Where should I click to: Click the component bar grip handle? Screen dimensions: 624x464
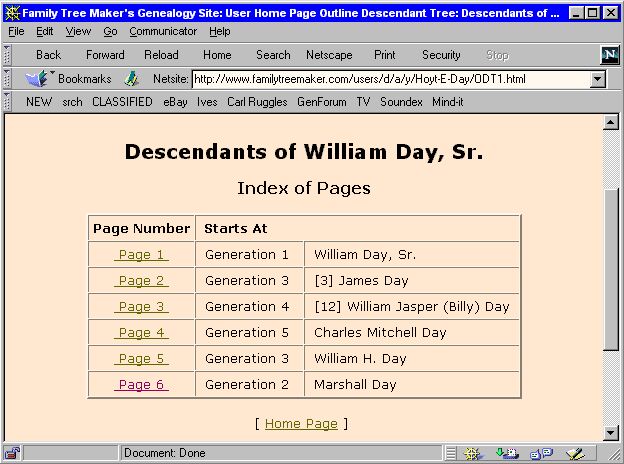coord(450,453)
